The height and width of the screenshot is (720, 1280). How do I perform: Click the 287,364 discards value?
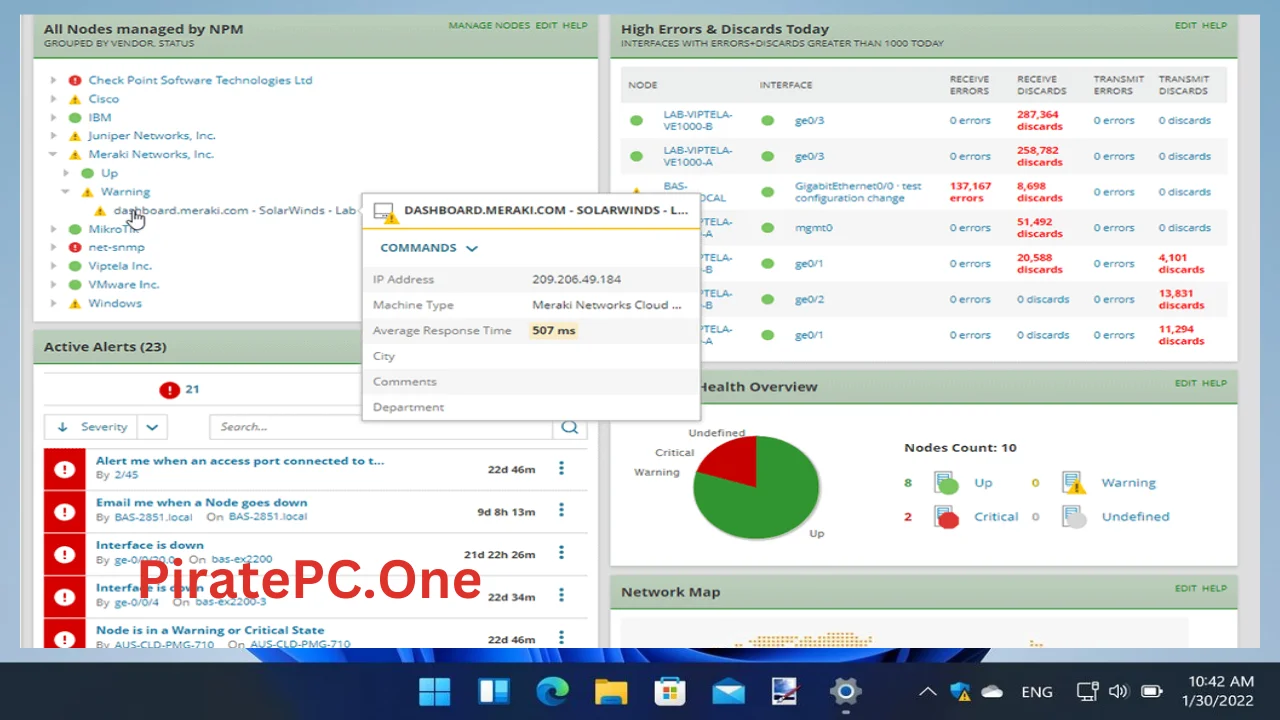point(1040,121)
